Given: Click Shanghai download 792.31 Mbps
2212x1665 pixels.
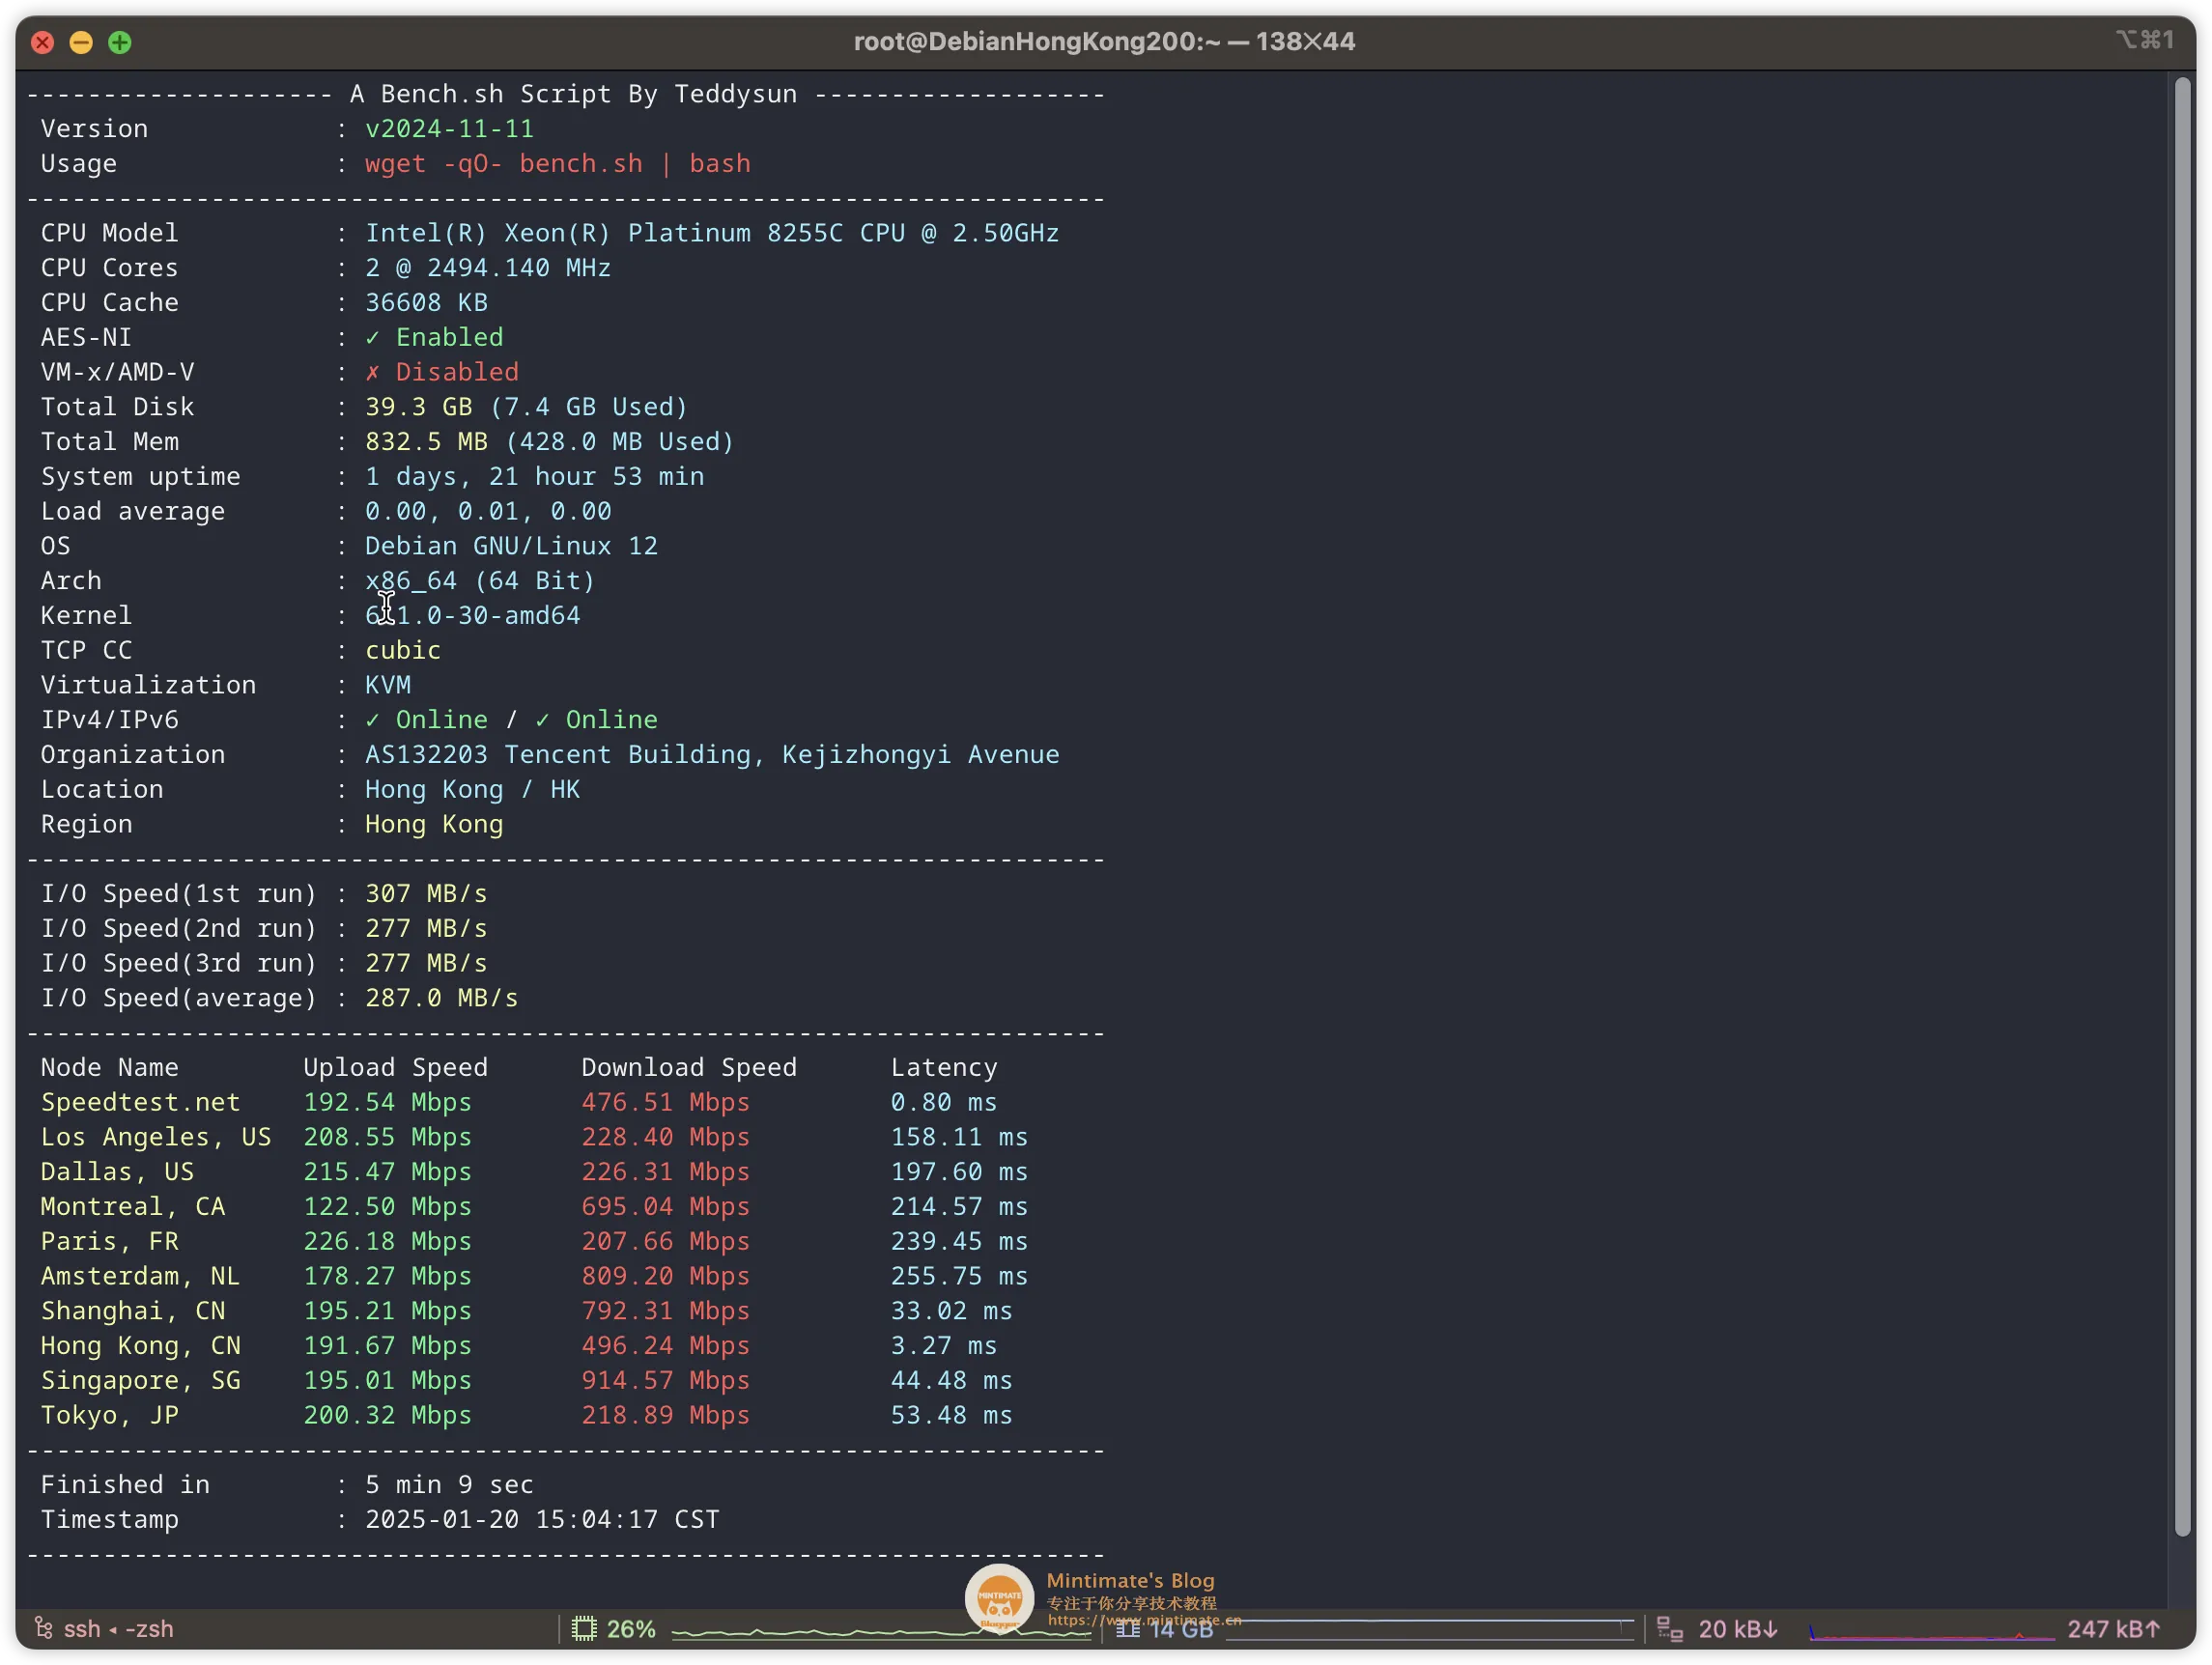Looking at the screenshot, I should (665, 1311).
